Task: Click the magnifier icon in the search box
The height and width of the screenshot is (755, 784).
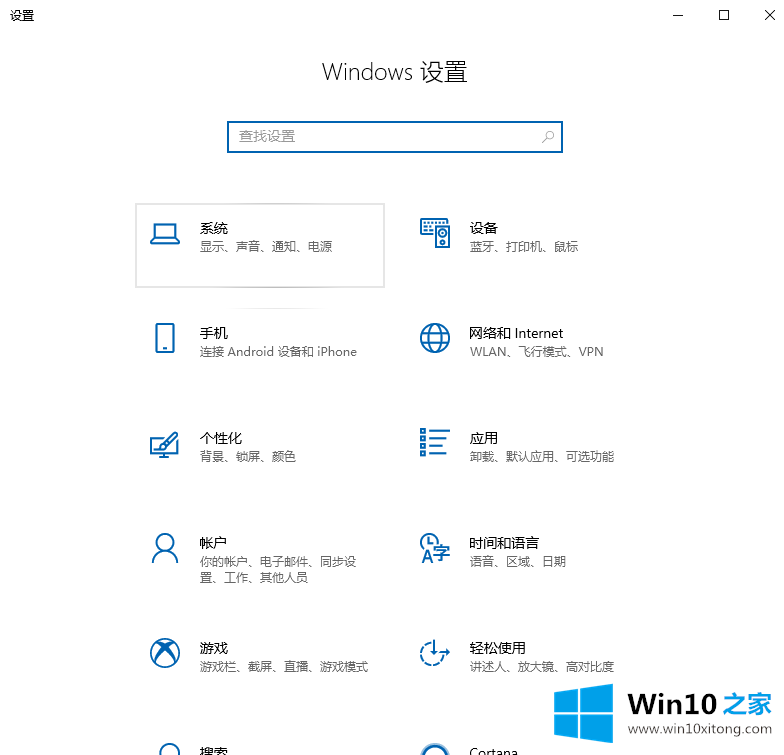Action: click(548, 137)
